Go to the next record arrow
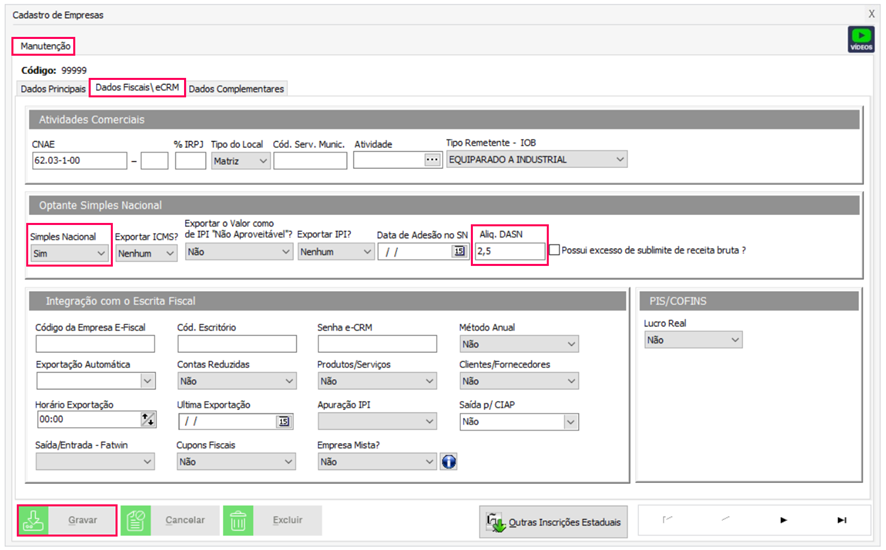This screenshot has width=886, height=550. (783, 520)
